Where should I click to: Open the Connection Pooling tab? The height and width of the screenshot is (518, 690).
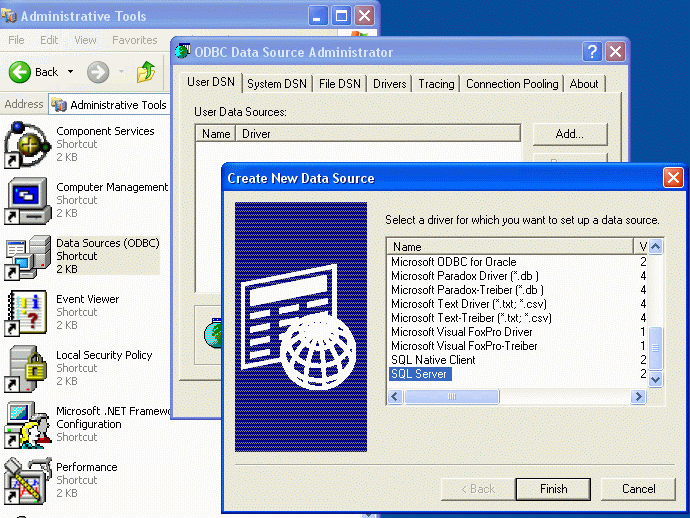pyautogui.click(x=512, y=84)
